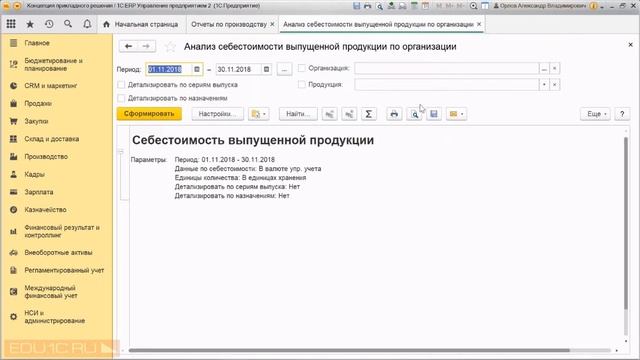Open the calculator icon in the title bar
The image size is (640, 360).
tap(414, 6)
